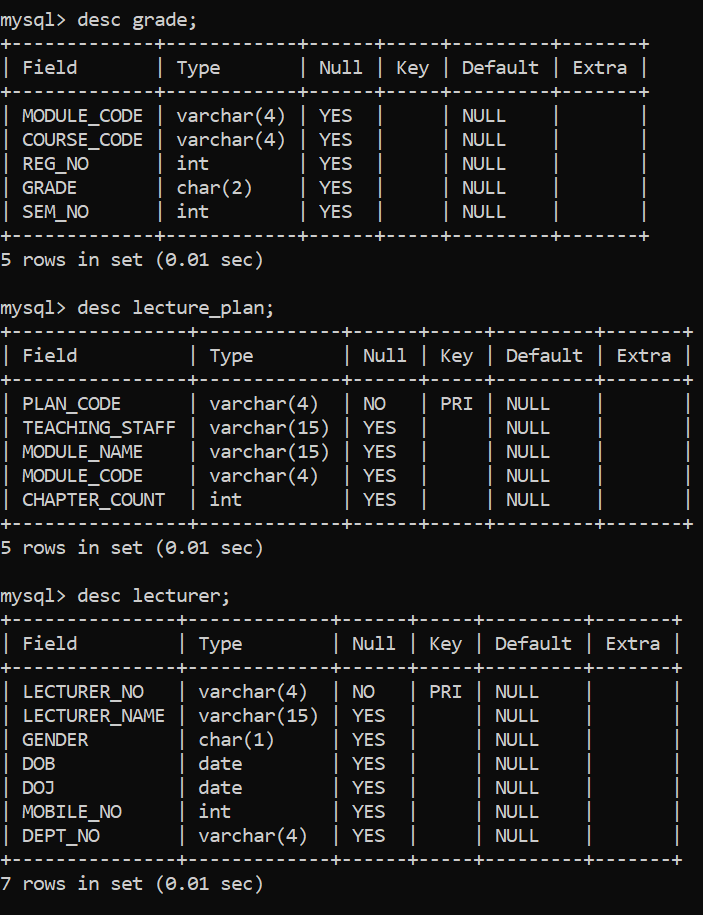Viewport: 703px width, 915px height.
Task: Click NULL default of GRADE row
Action: click(x=484, y=188)
